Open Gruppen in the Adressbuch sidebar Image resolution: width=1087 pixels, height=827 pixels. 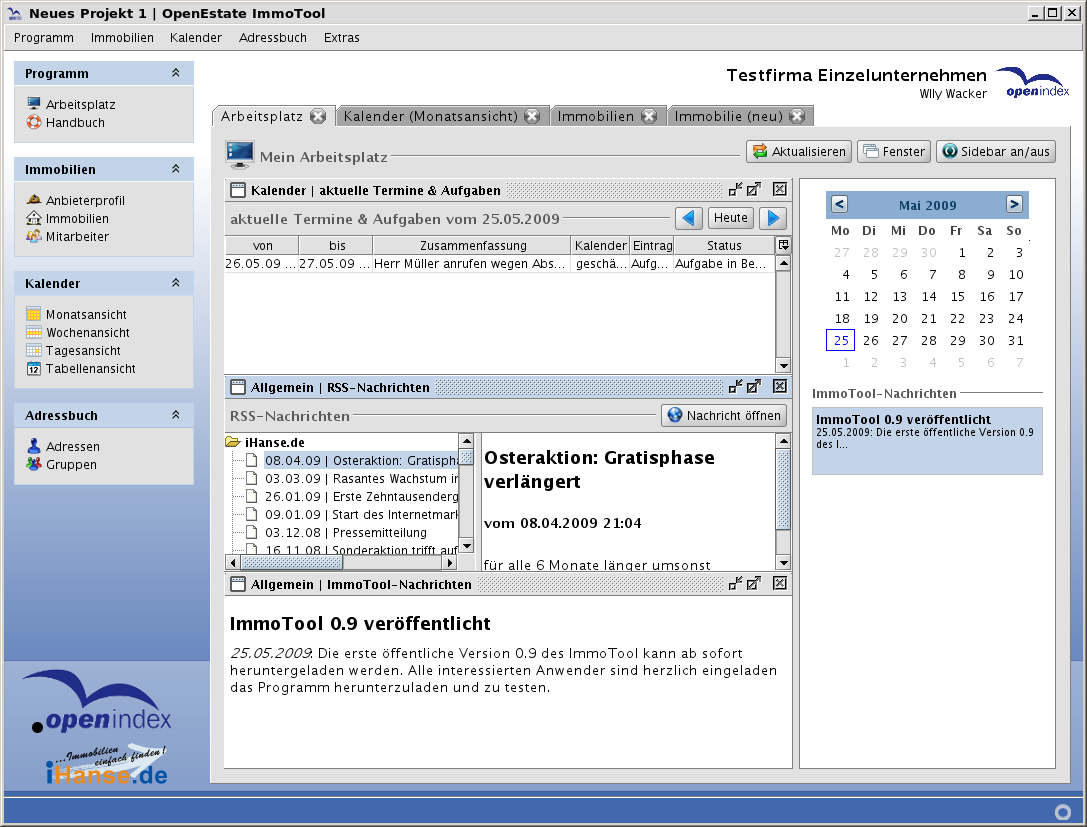click(x=71, y=465)
